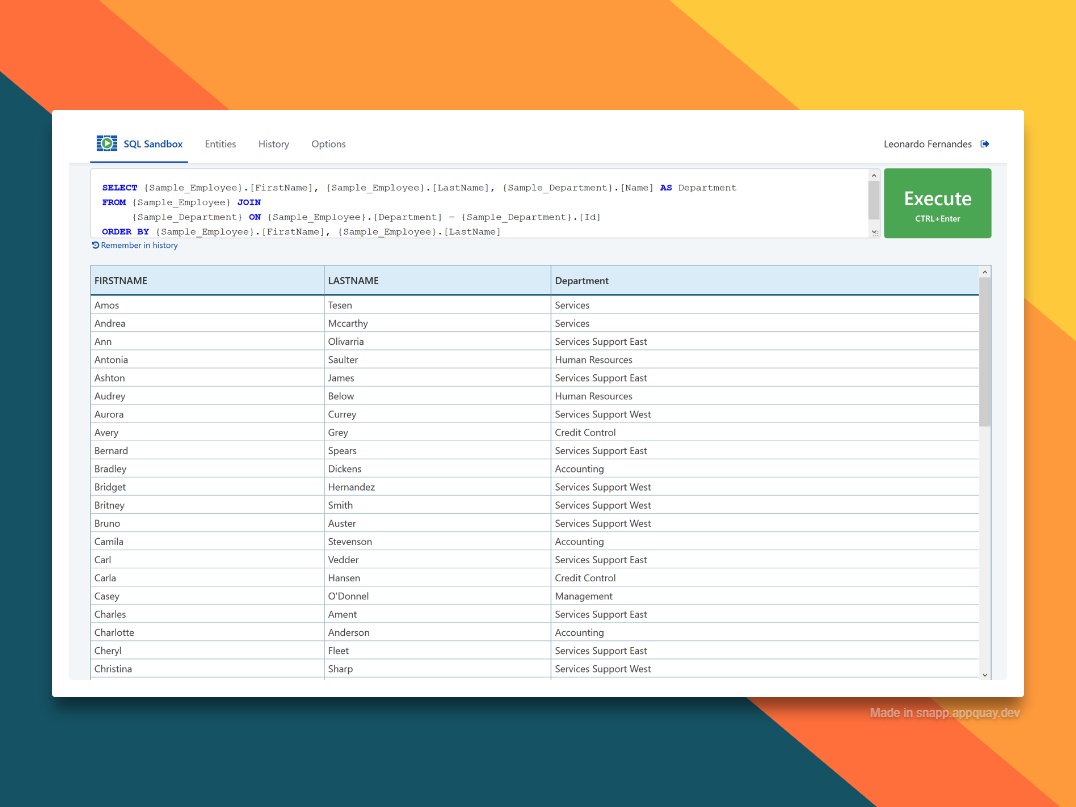Open the History tab
Screen dimensions: 1076x807
[x=273, y=143]
